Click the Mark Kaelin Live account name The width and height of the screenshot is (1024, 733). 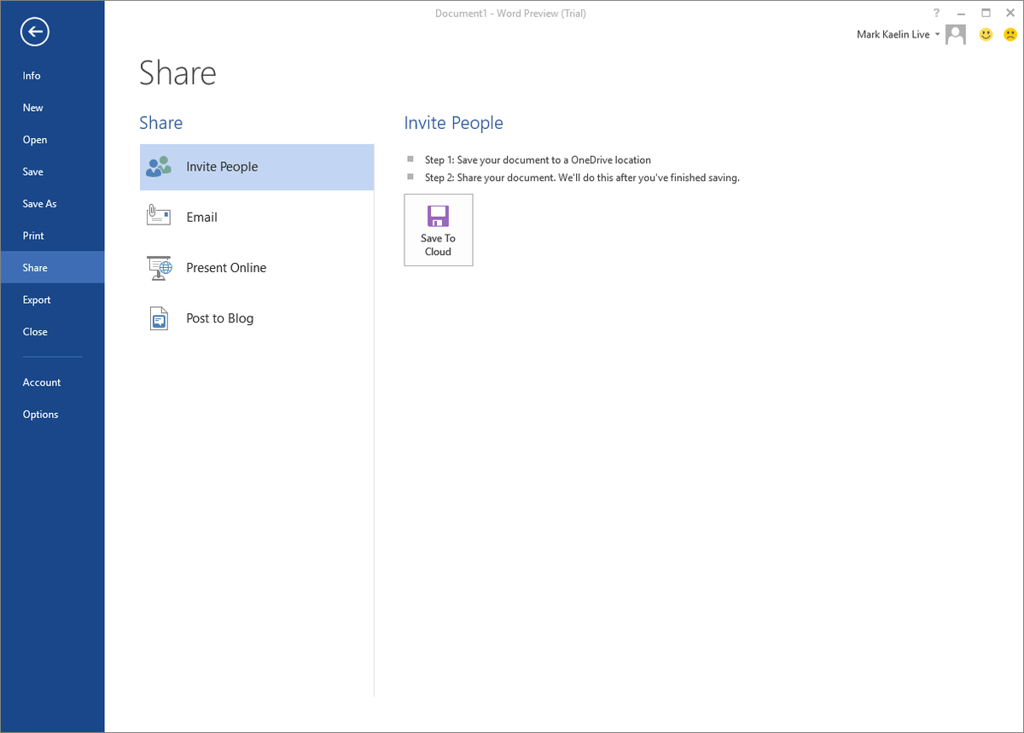click(x=893, y=35)
